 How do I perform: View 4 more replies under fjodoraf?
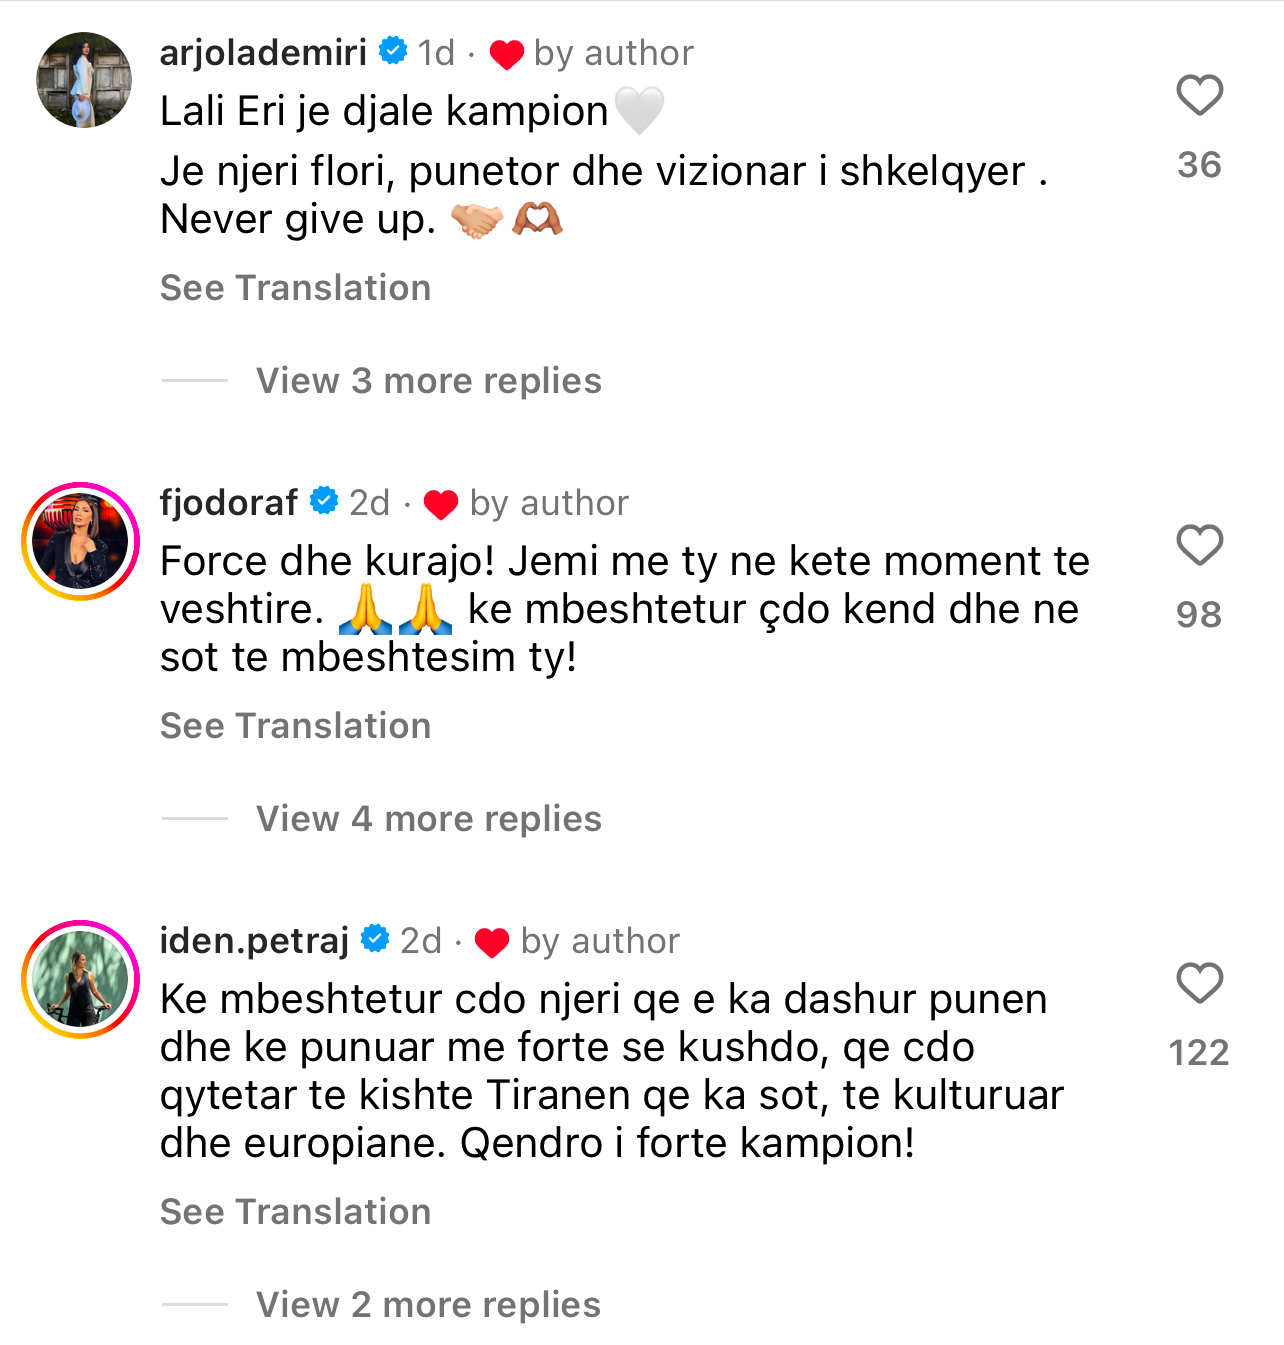[x=428, y=819]
